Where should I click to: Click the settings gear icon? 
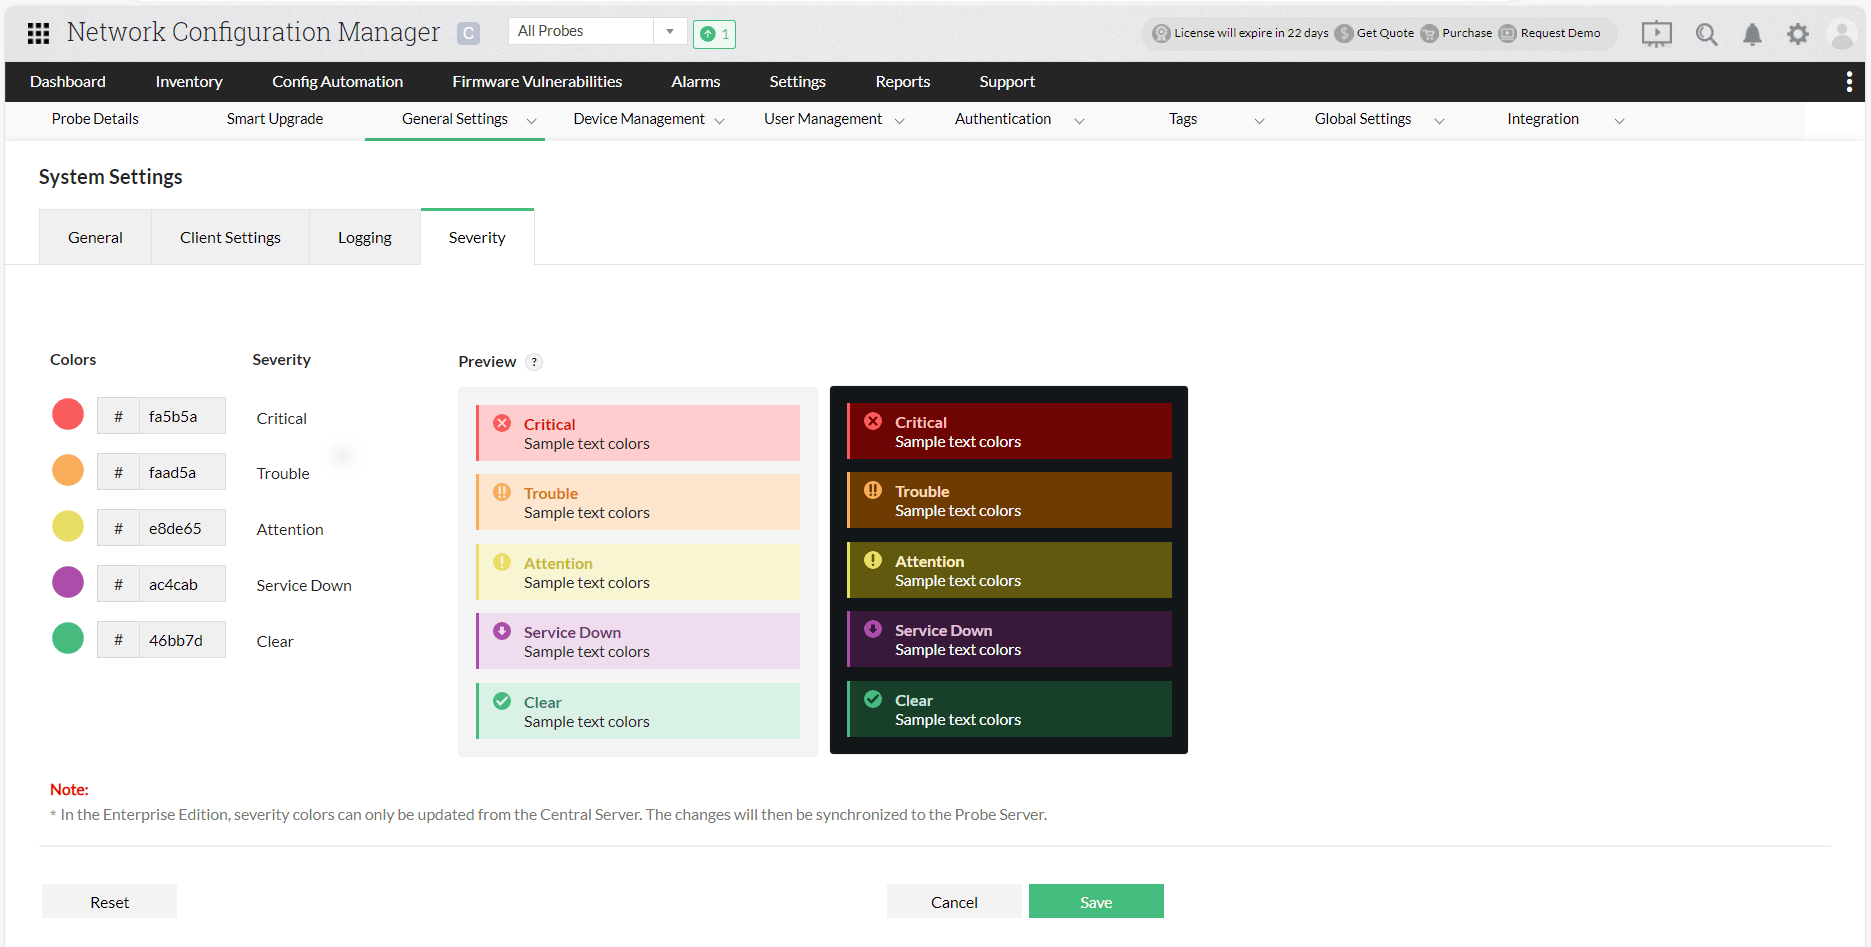1798,33
